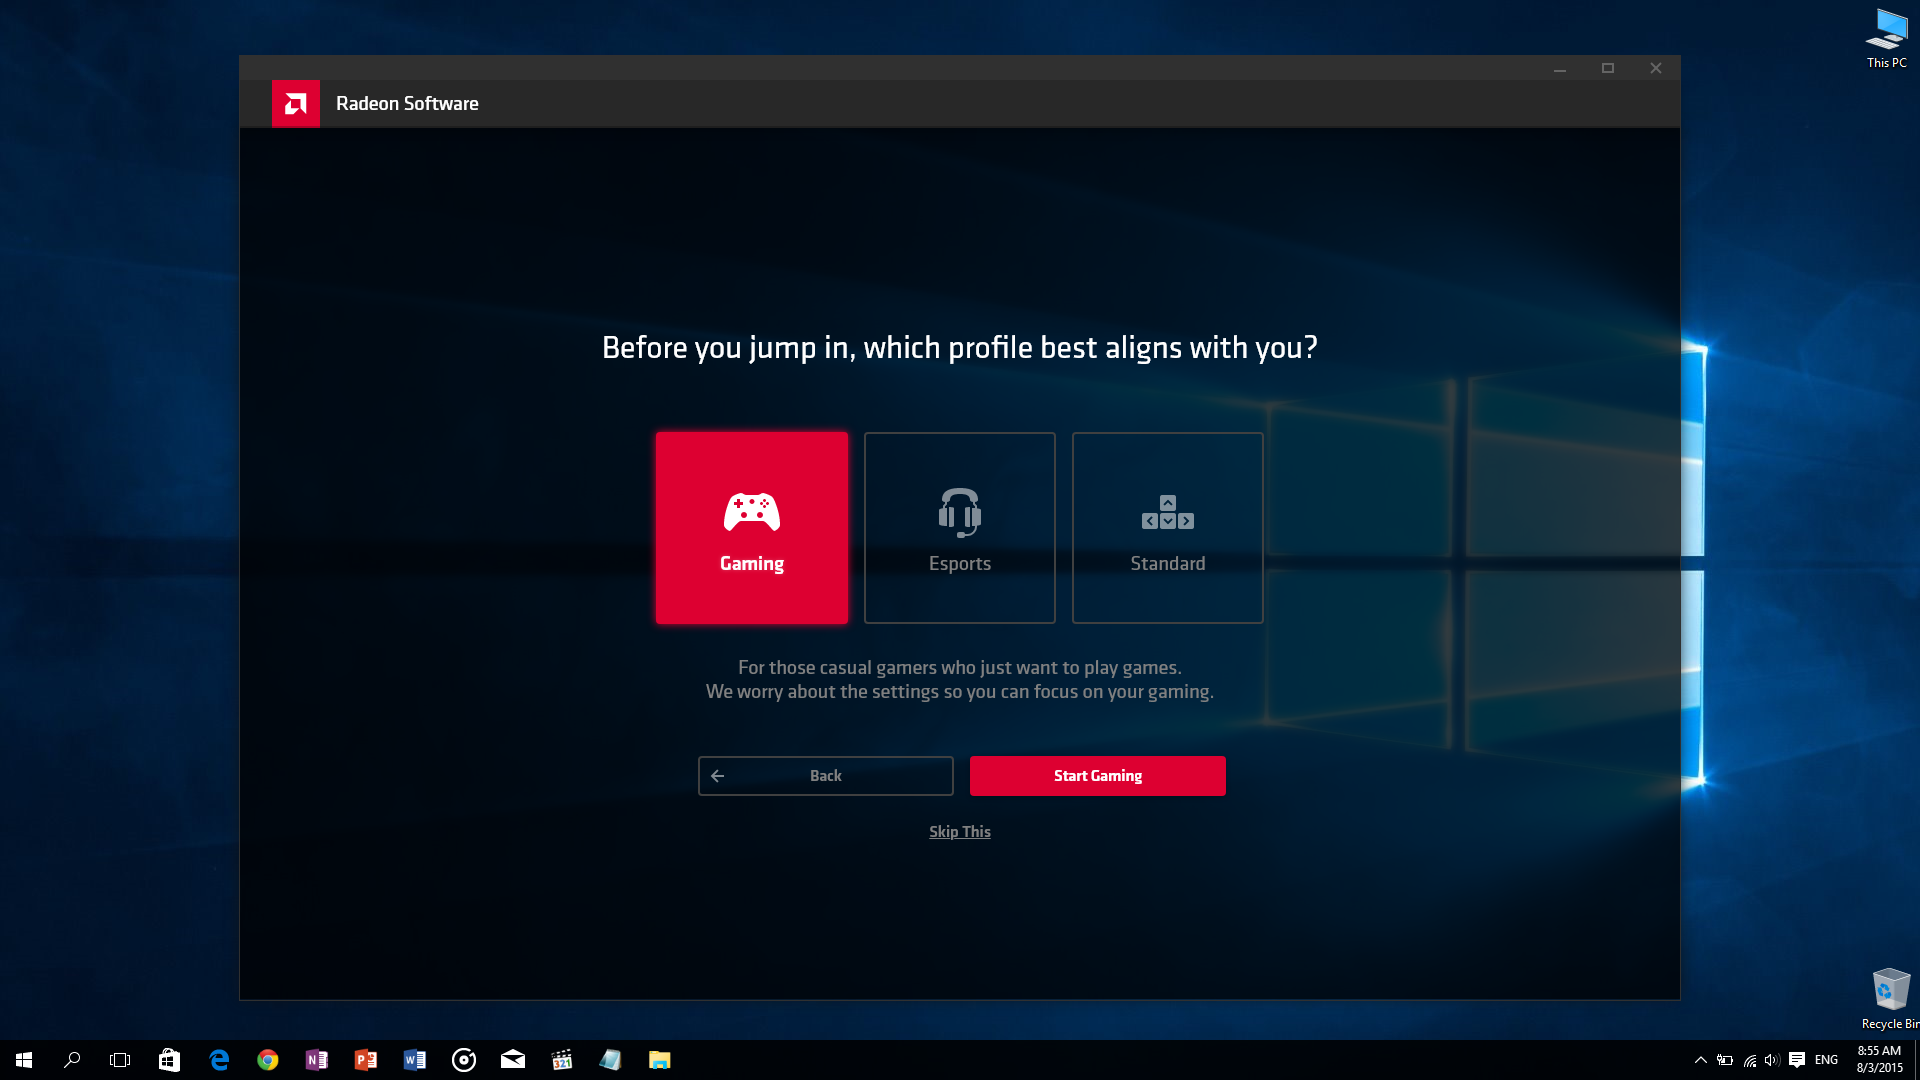Click the AMD Radeon logo in the title bar

(x=296, y=102)
